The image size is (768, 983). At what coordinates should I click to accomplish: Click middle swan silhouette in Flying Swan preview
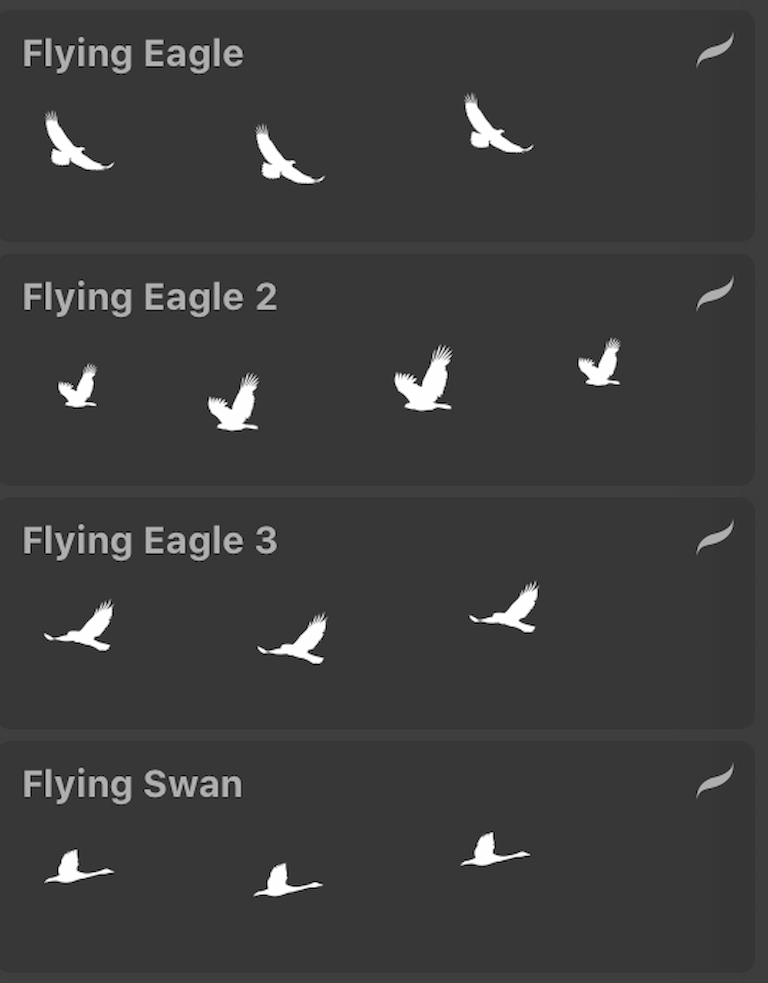tap(288, 880)
